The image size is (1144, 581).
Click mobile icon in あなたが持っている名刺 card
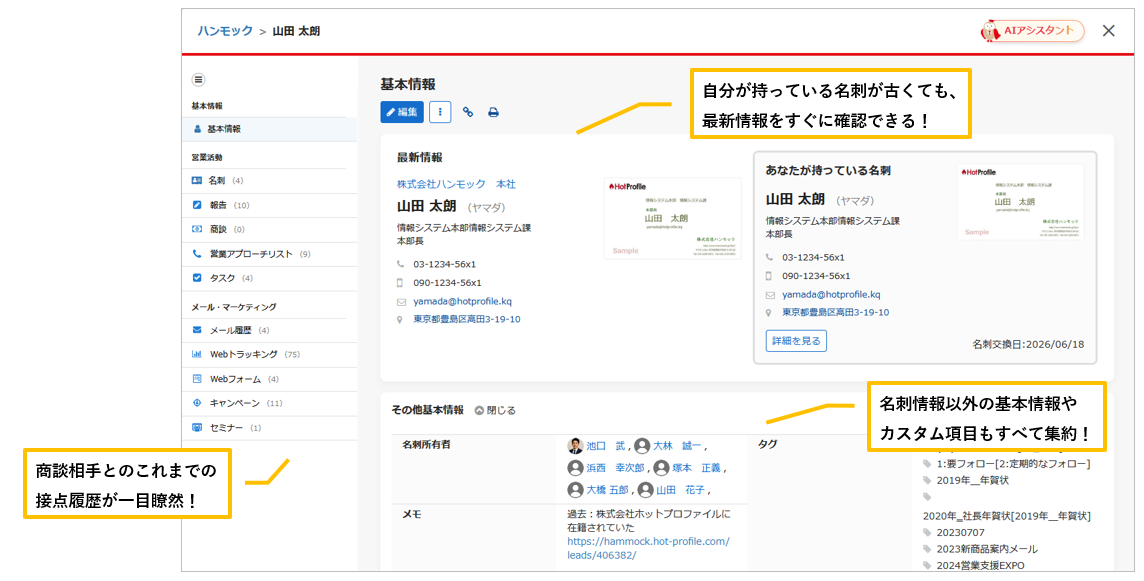pyautogui.click(x=769, y=276)
